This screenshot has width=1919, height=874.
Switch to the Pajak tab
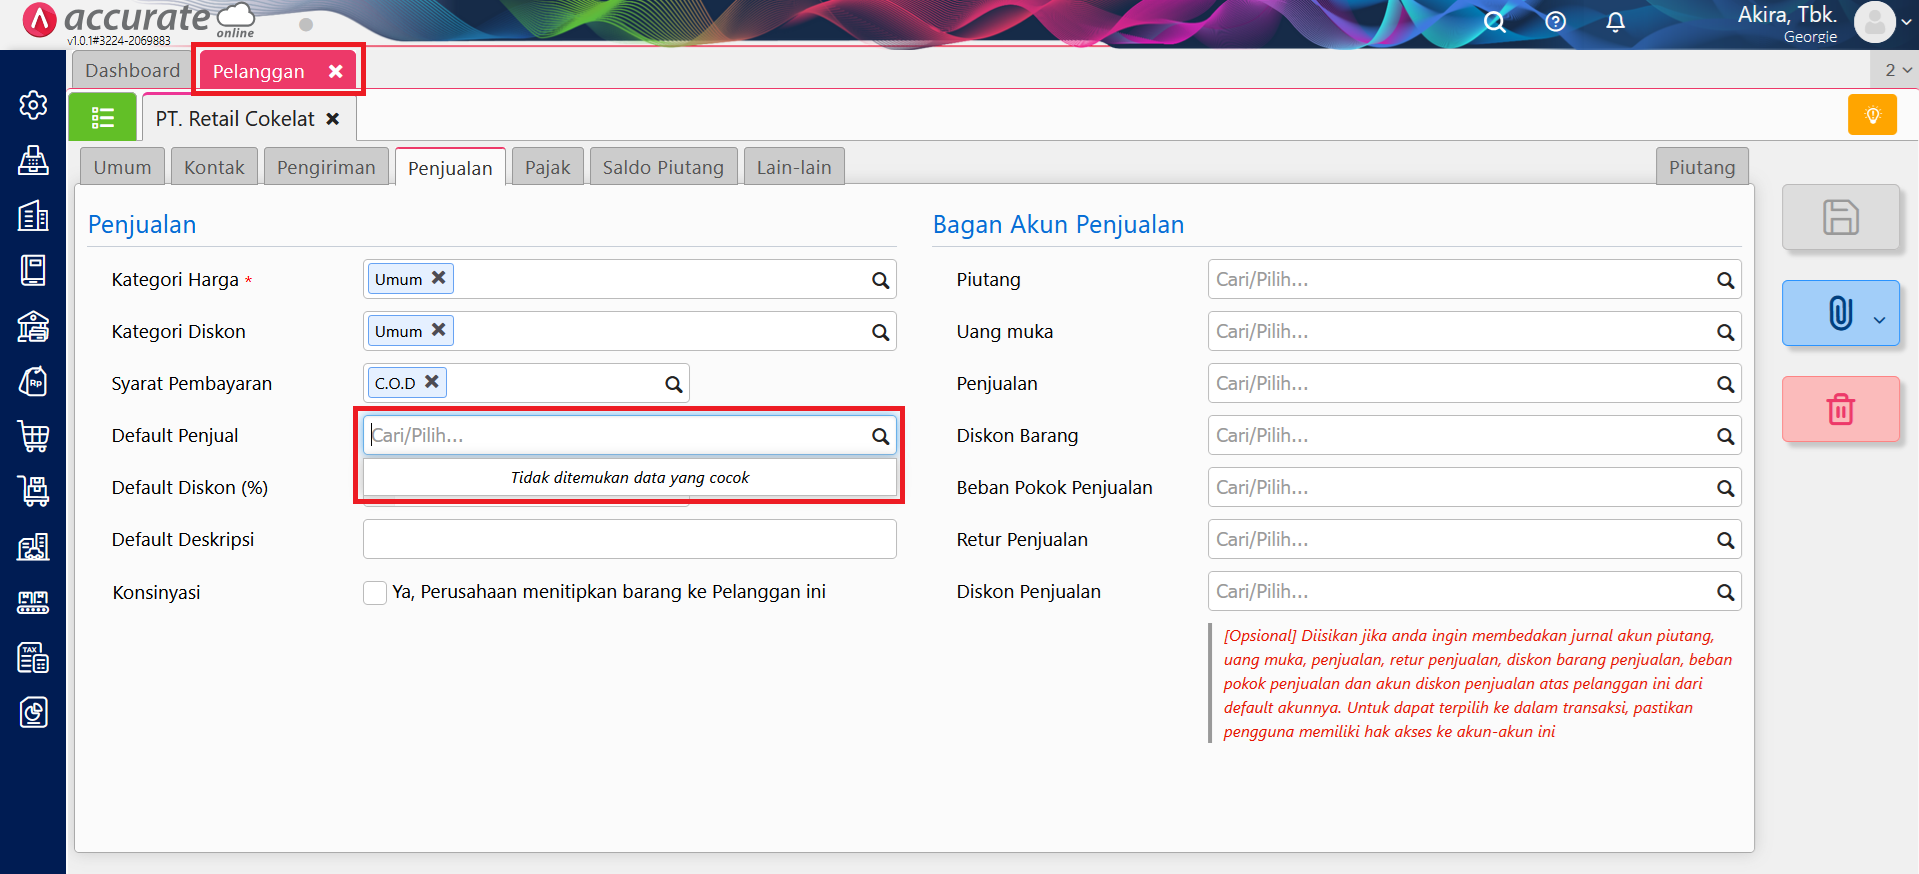coord(547,167)
